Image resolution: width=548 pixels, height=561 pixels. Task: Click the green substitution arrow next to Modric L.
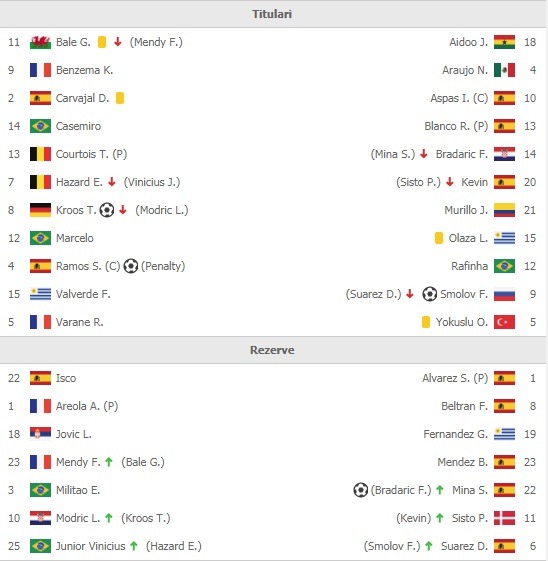(x=109, y=518)
